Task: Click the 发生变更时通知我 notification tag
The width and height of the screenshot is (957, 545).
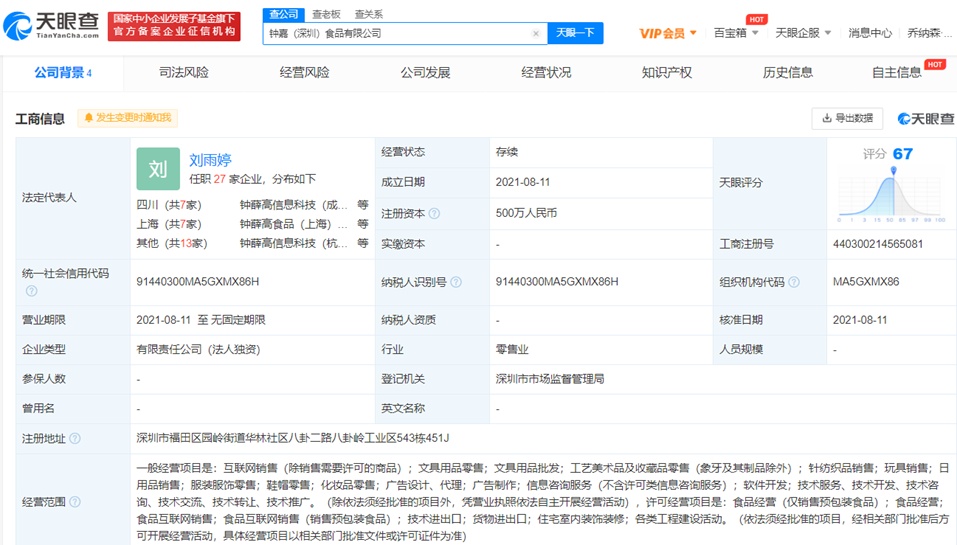Action: click(127, 118)
